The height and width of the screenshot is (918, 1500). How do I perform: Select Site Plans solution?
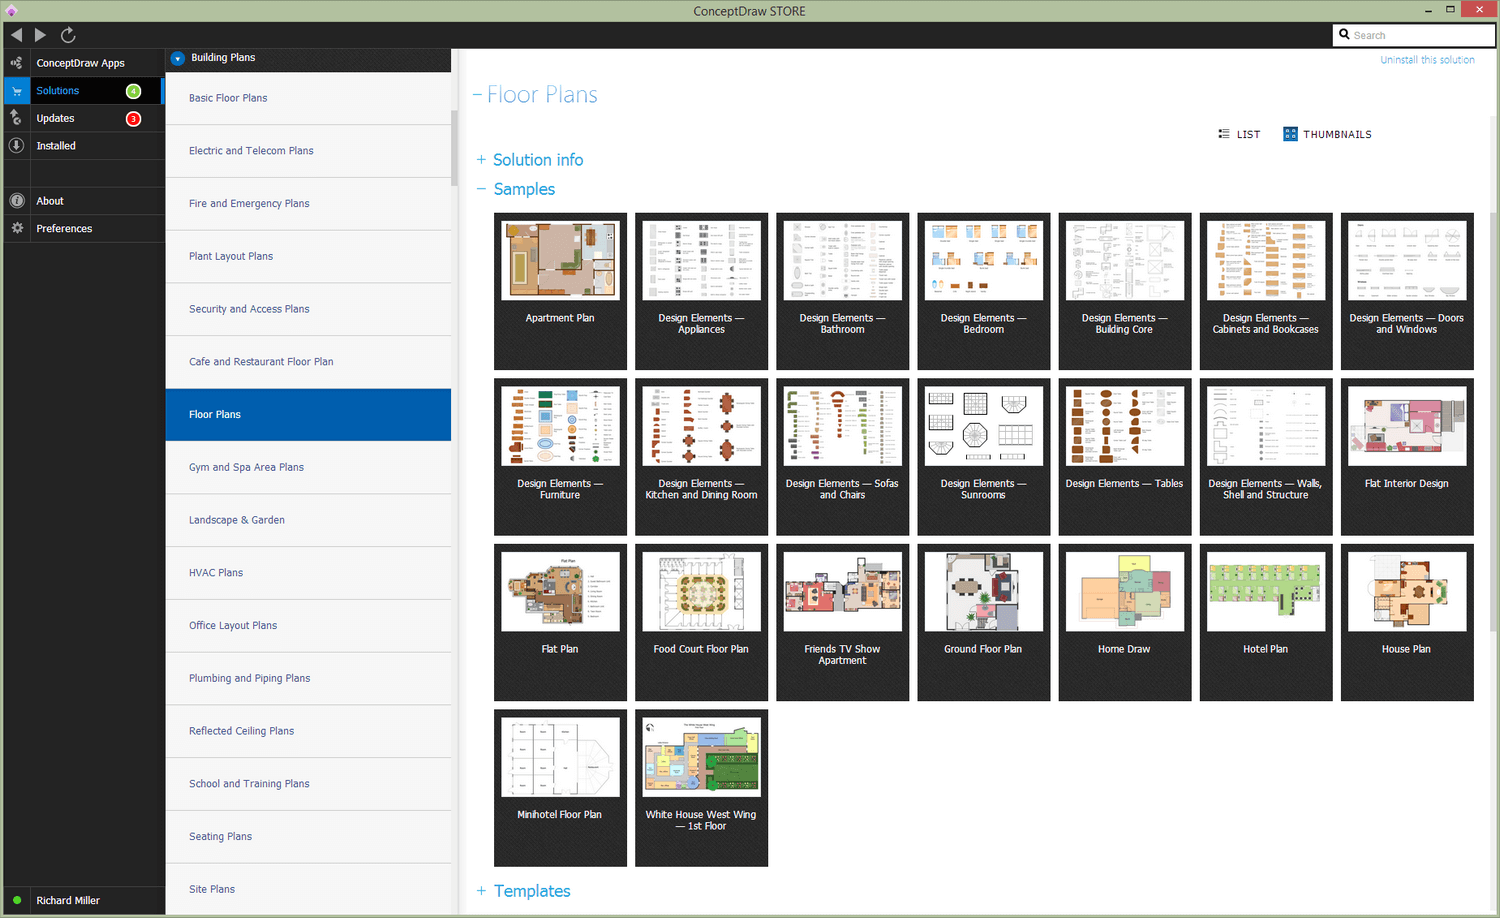pyautogui.click(x=308, y=889)
